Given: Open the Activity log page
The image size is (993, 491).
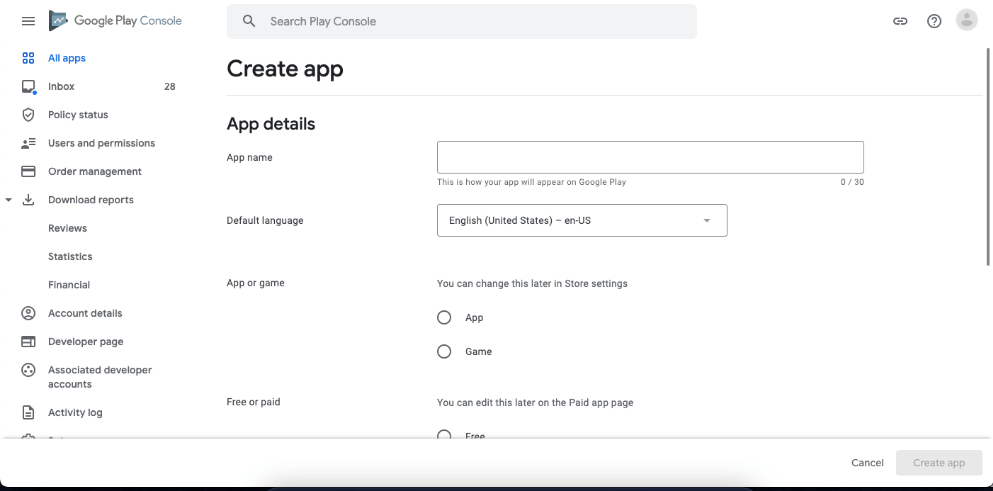Looking at the screenshot, I should point(75,413).
